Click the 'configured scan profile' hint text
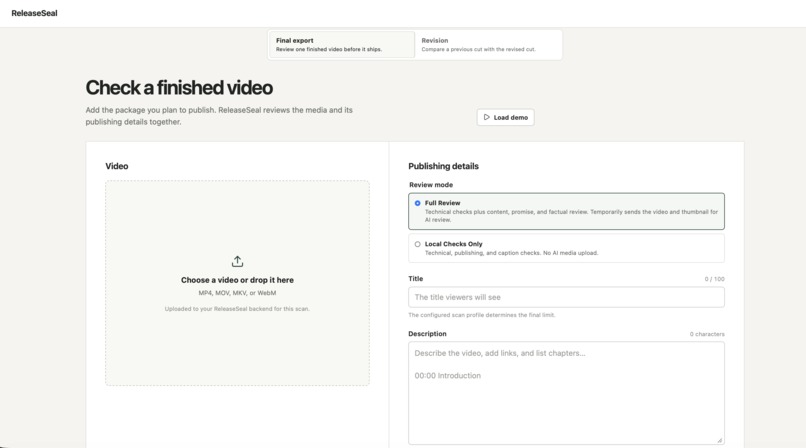This screenshot has height=448, width=806. [x=482, y=315]
